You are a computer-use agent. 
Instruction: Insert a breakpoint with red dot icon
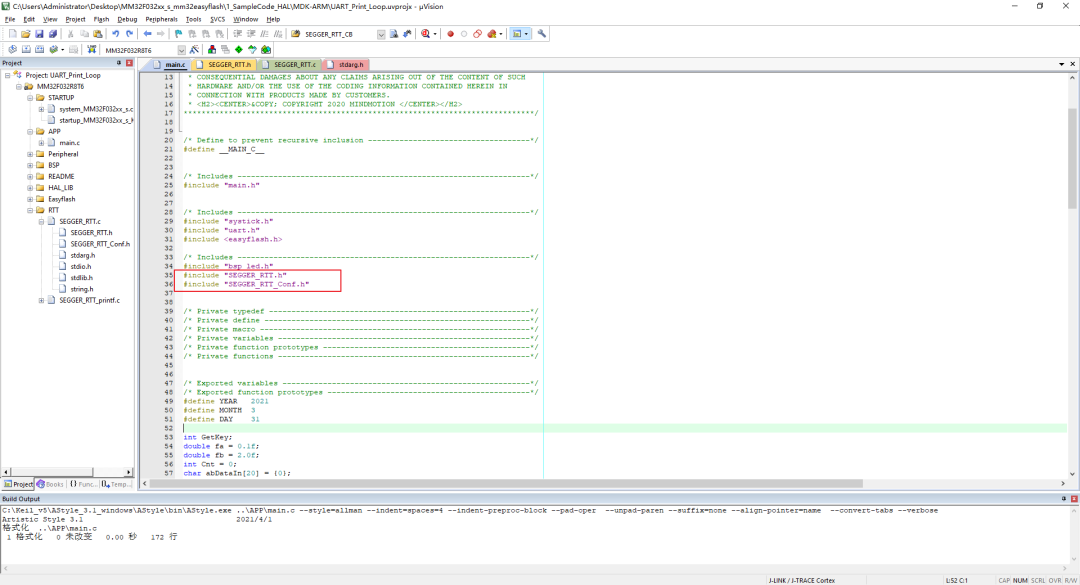tap(450, 34)
